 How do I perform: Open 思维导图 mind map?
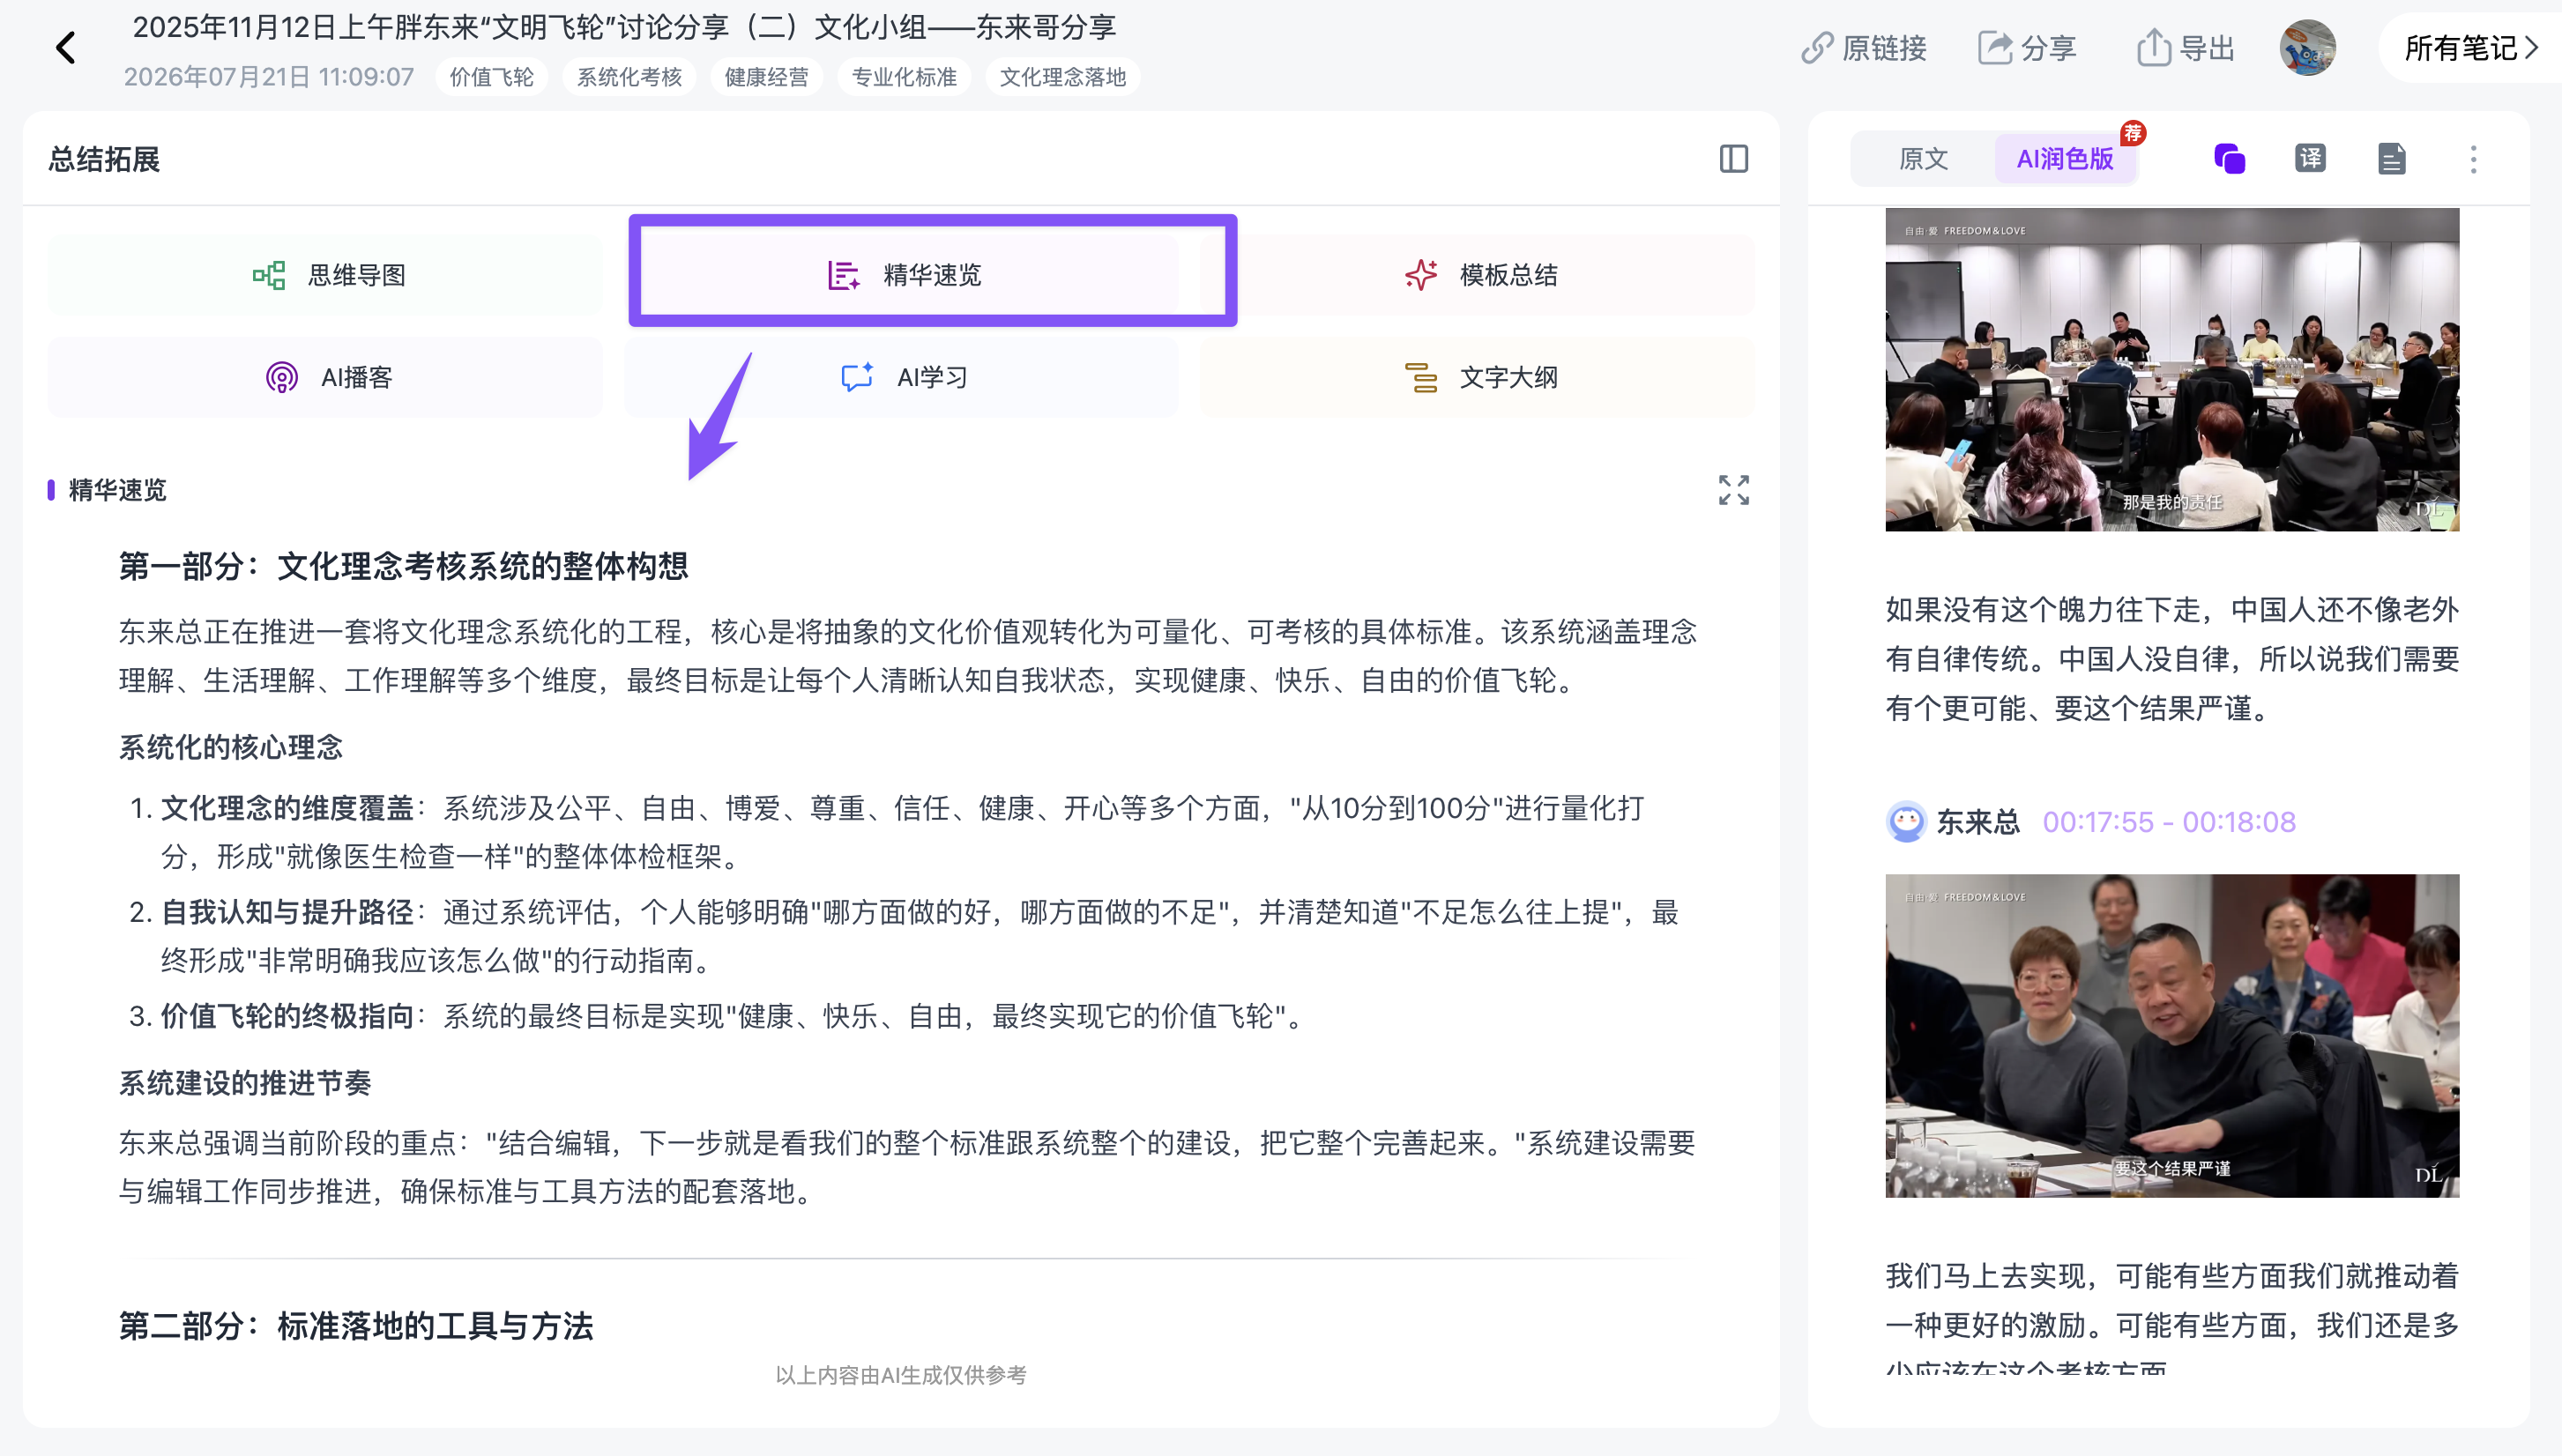tap(325, 275)
